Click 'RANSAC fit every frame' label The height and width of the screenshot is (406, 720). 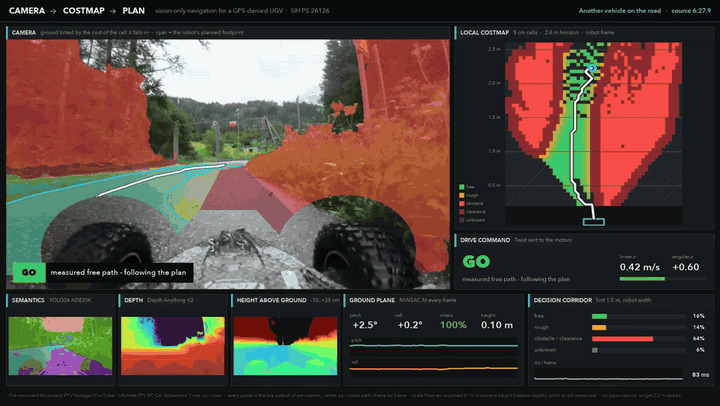(428, 300)
